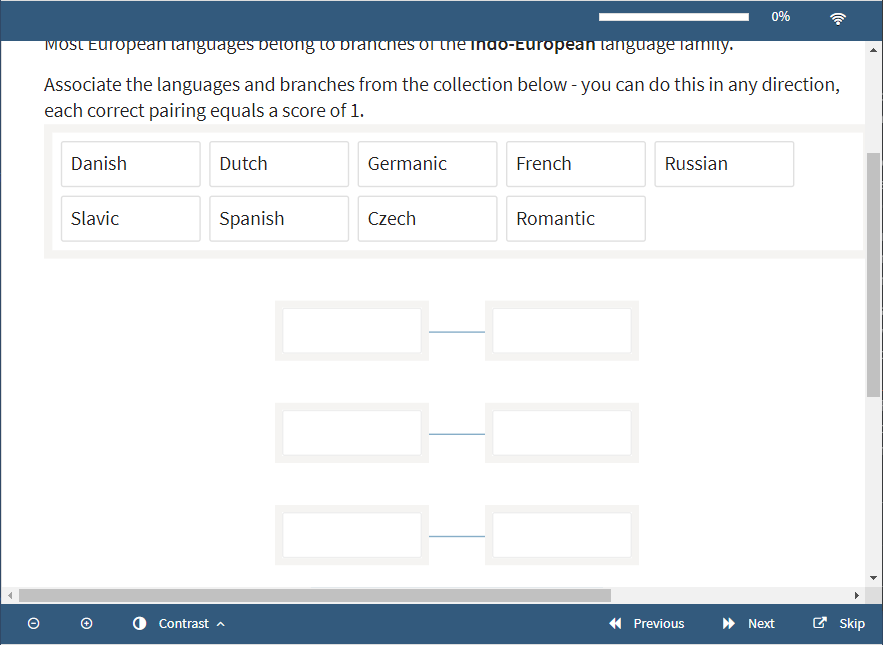Click the Wi-Fi connection status icon
This screenshot has width=883, height=645.
838,18
